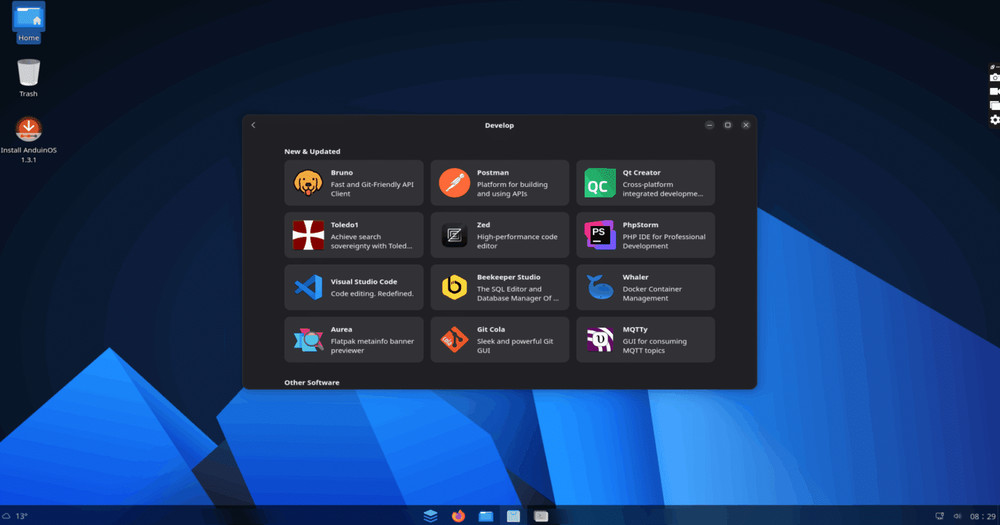Open the side panel settings gear
This screenshot has width=1000, height=525.
point(994,120)
